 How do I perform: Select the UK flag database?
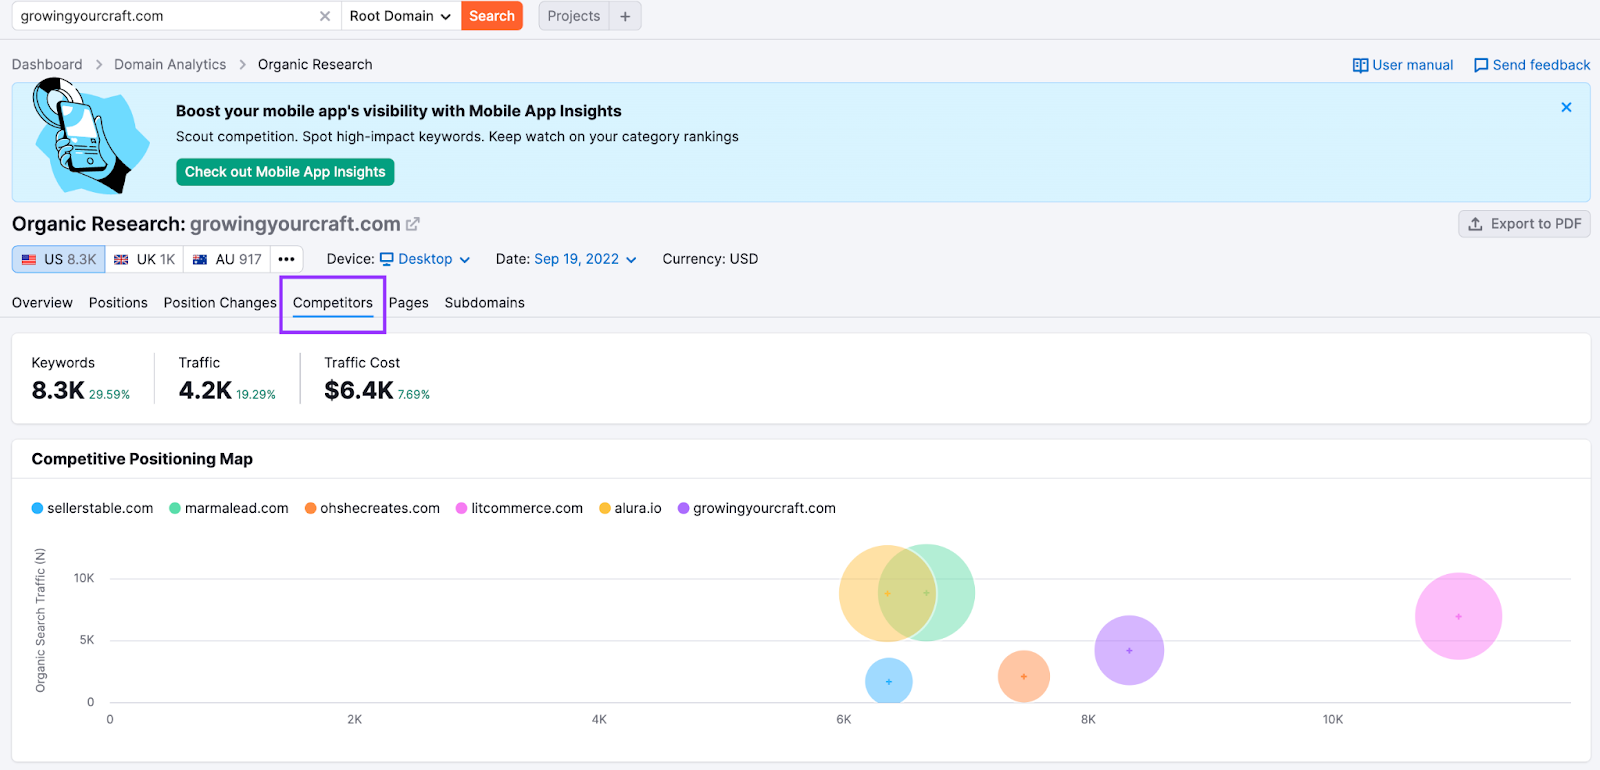pos(144,259)
